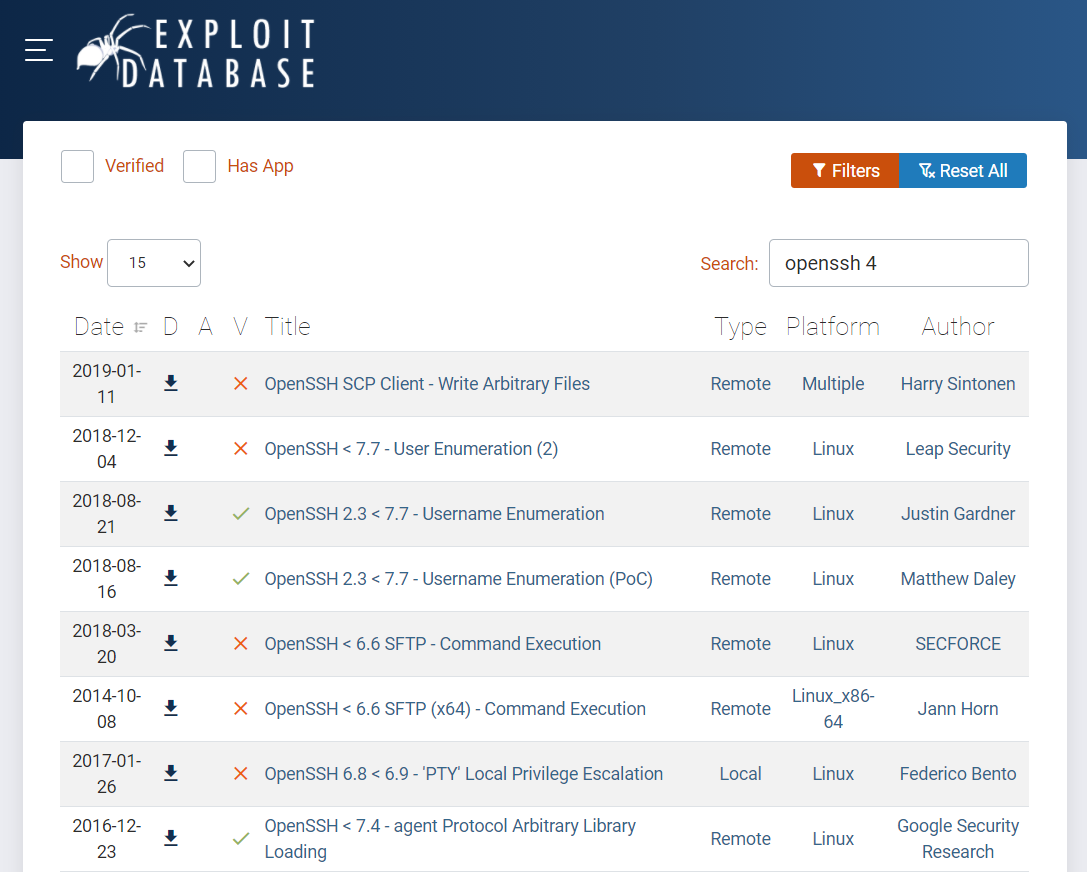
Task: Download the OpenSSH SCP Client exploit
Action: pyautogui.click(x=171, y=383)
